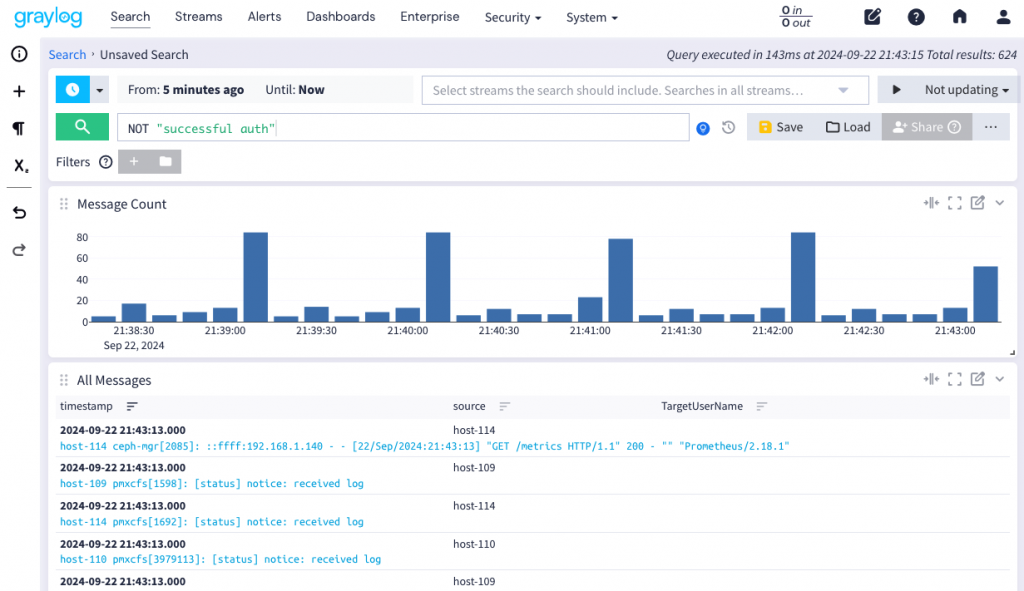The image size is (1024, 591).
Task: Start auto-updating with the play button
Action: (x=896, y=89)
